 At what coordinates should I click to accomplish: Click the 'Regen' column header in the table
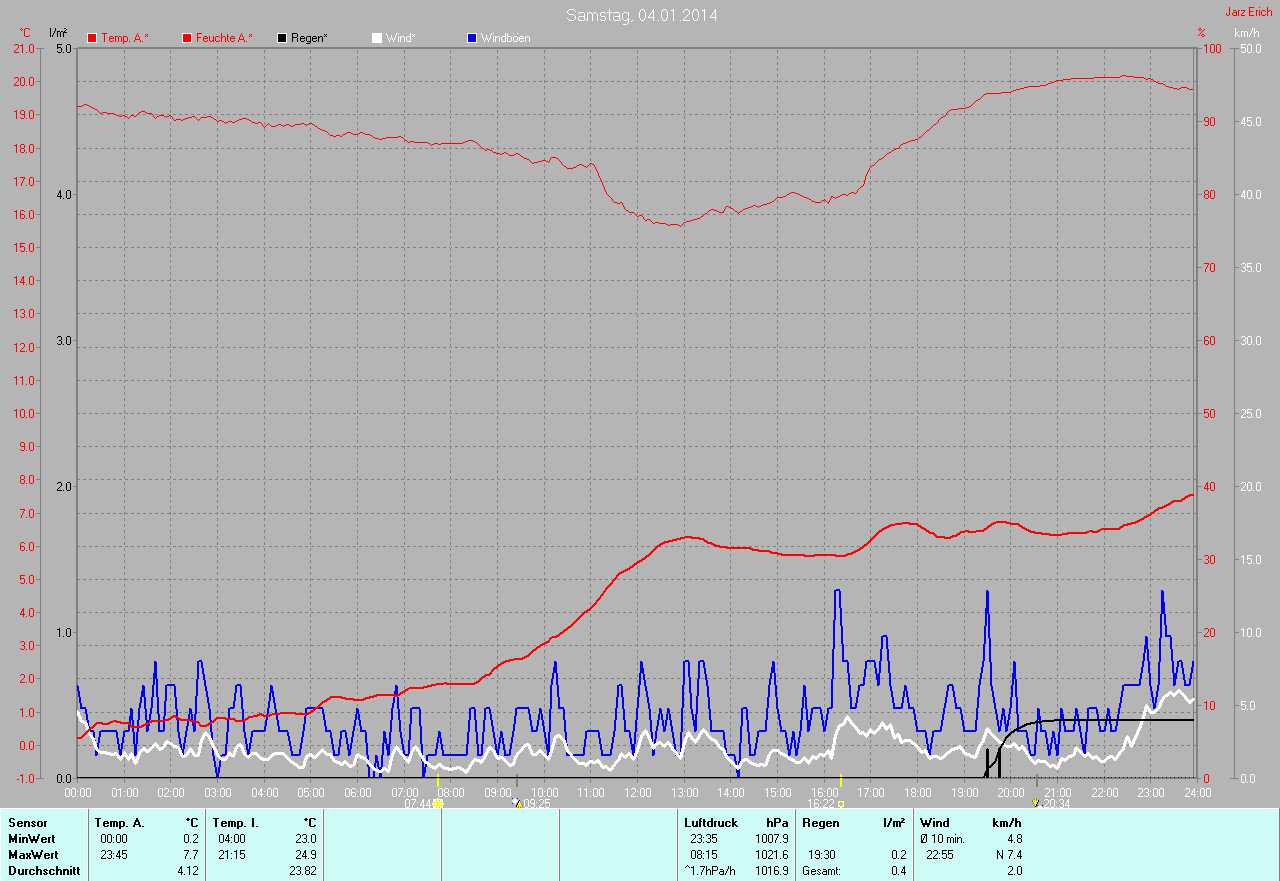pyautogui.click(x=820, y=822)
